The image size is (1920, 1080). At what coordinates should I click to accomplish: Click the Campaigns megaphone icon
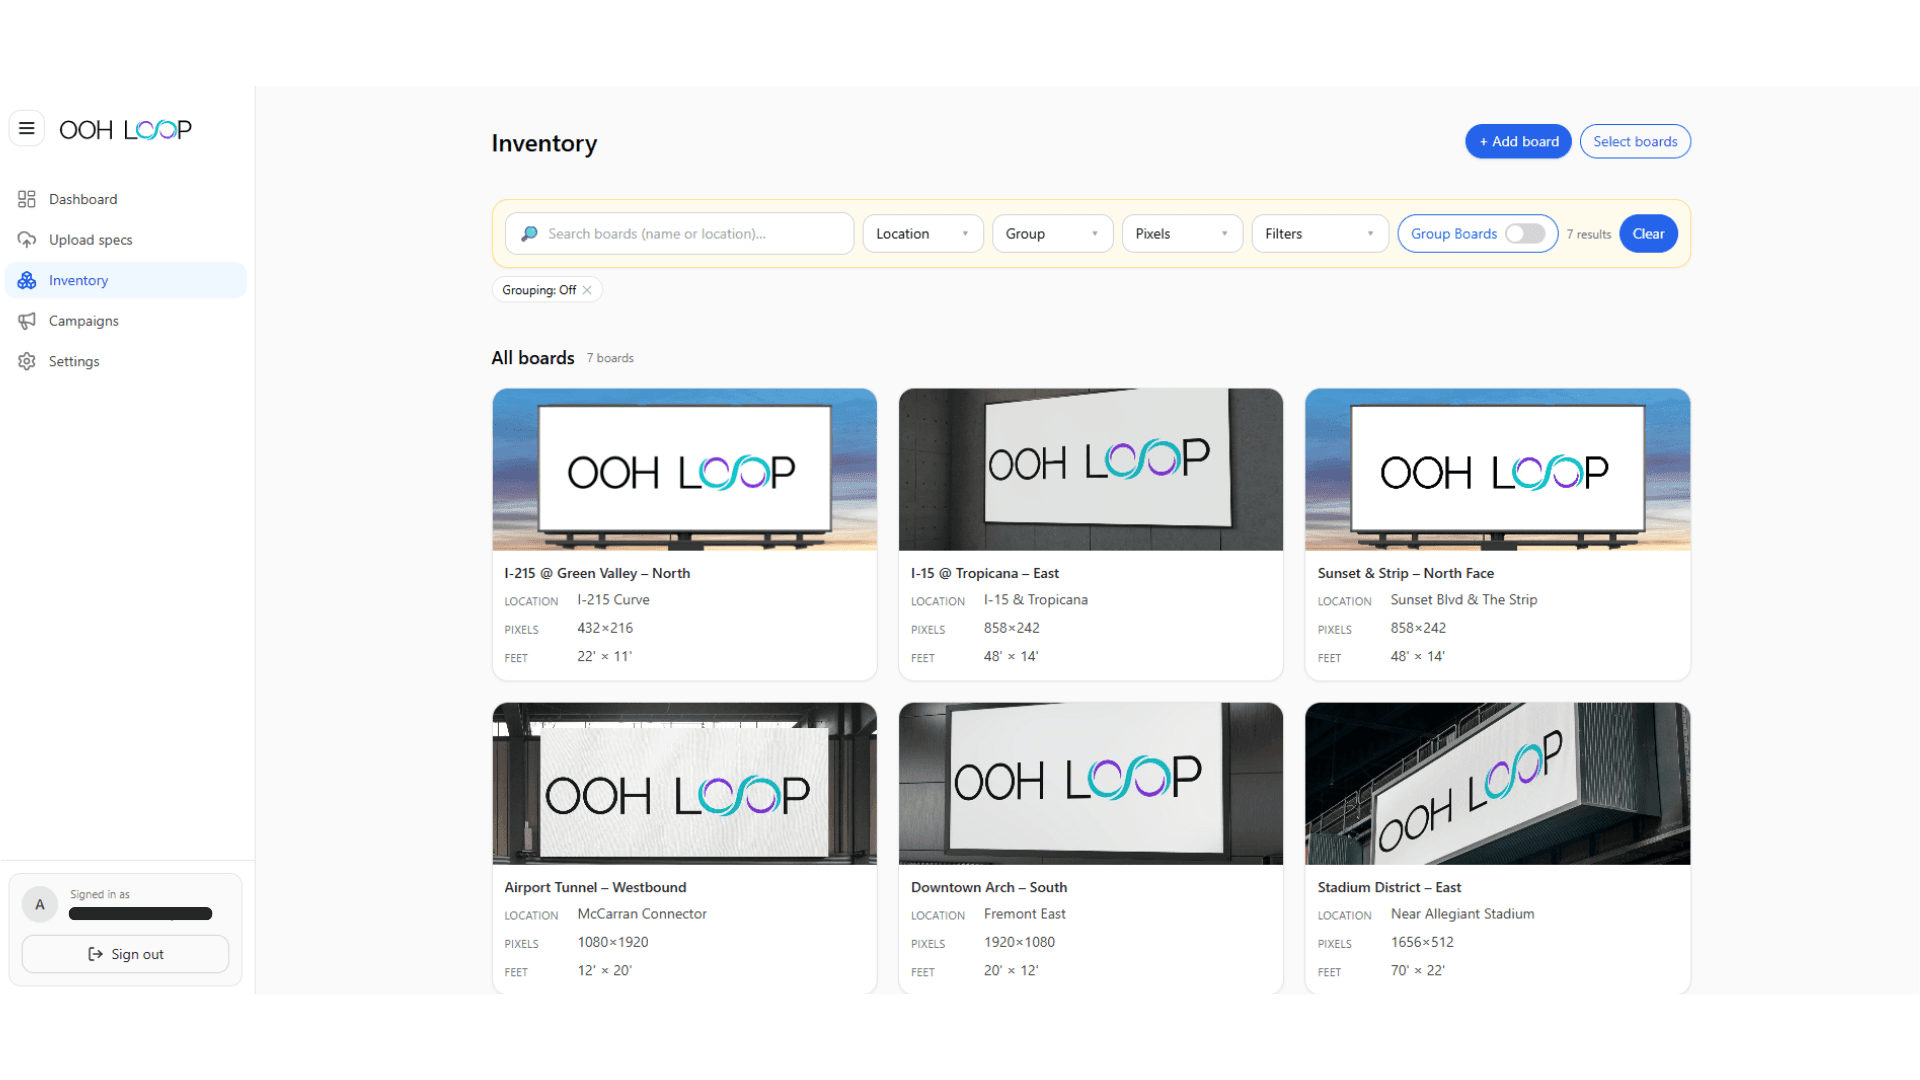click(x=26, y=321)
